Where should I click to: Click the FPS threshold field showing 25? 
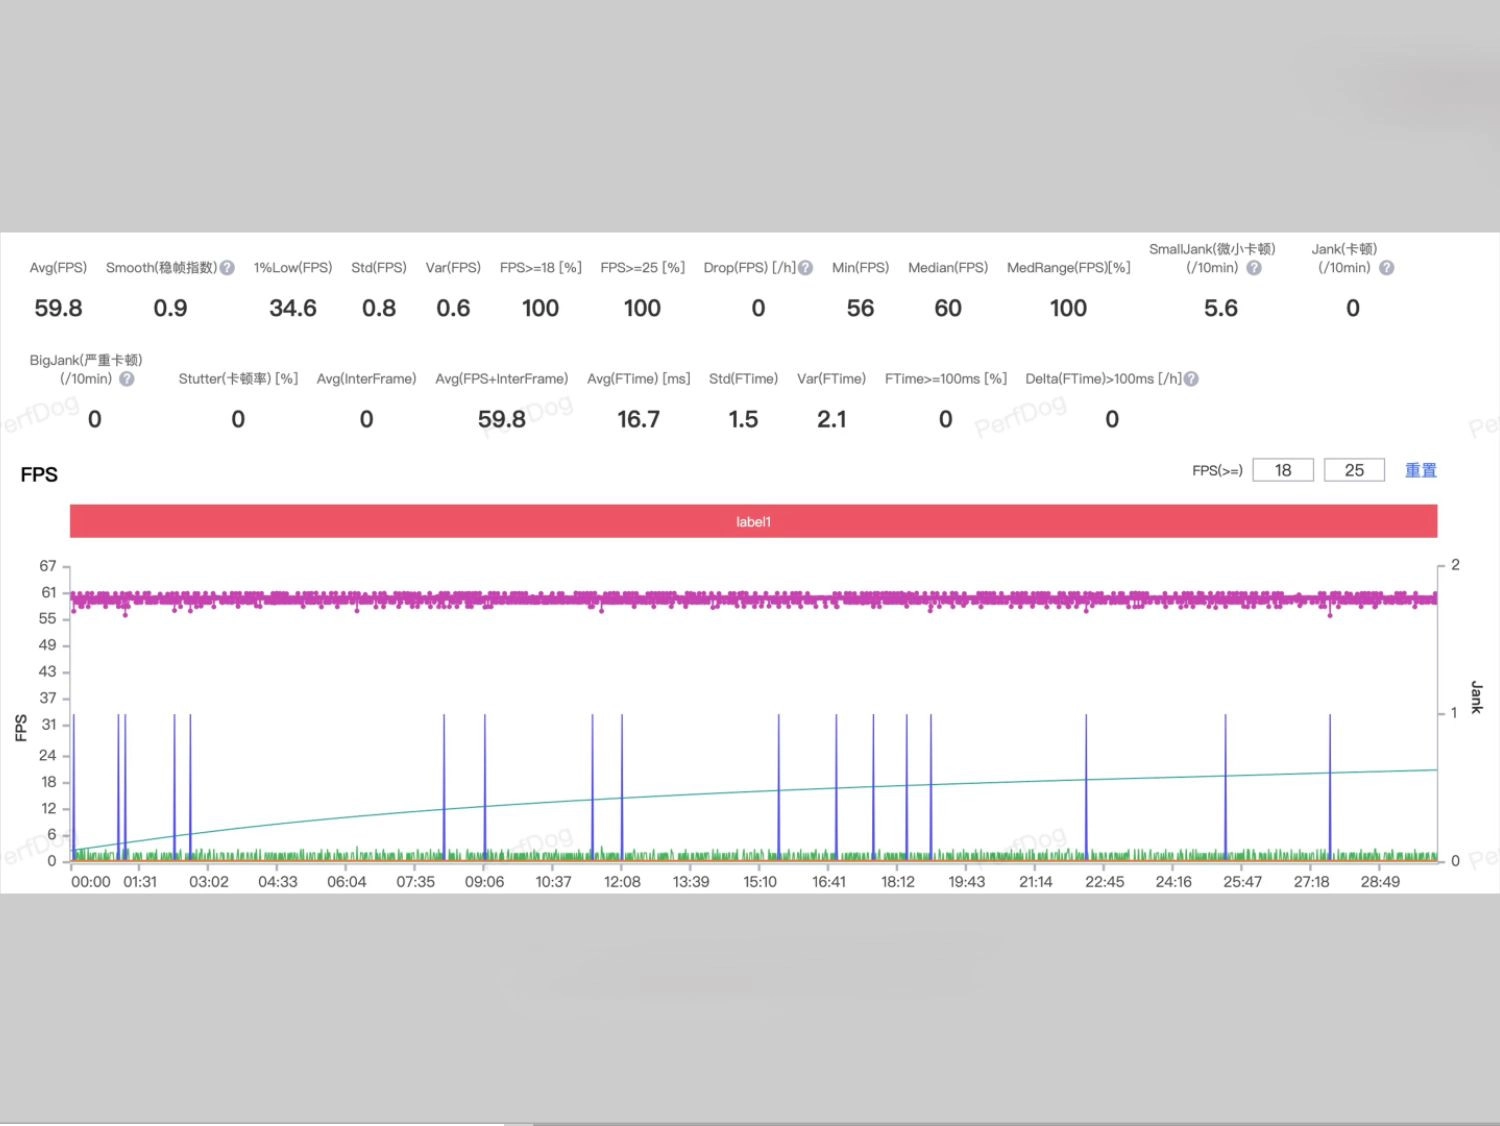[x=1354, y=470]
